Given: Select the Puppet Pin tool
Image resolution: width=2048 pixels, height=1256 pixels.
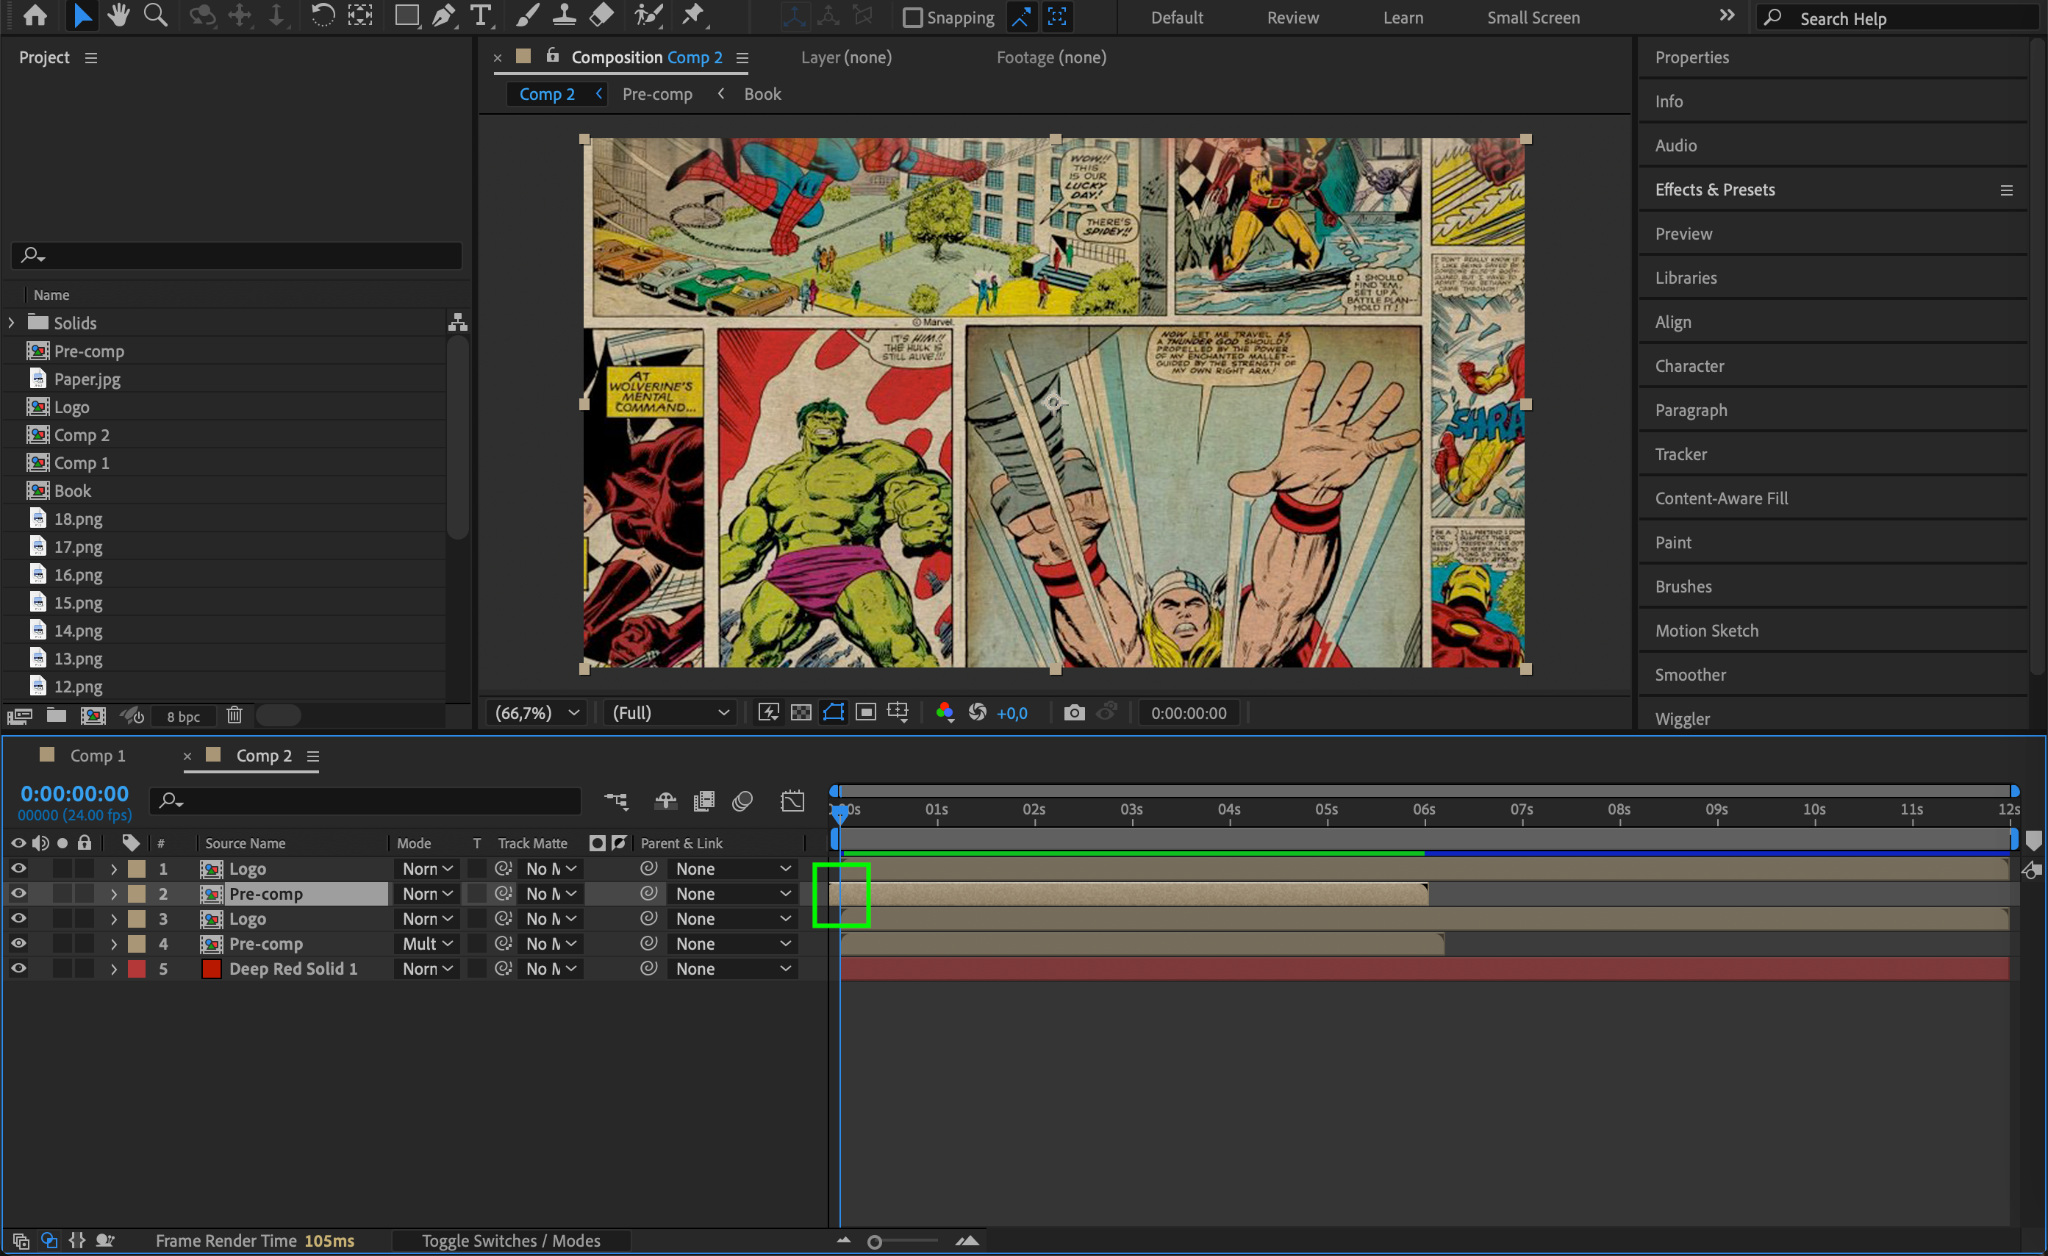Looking at the screenshot, I should 692,15.
